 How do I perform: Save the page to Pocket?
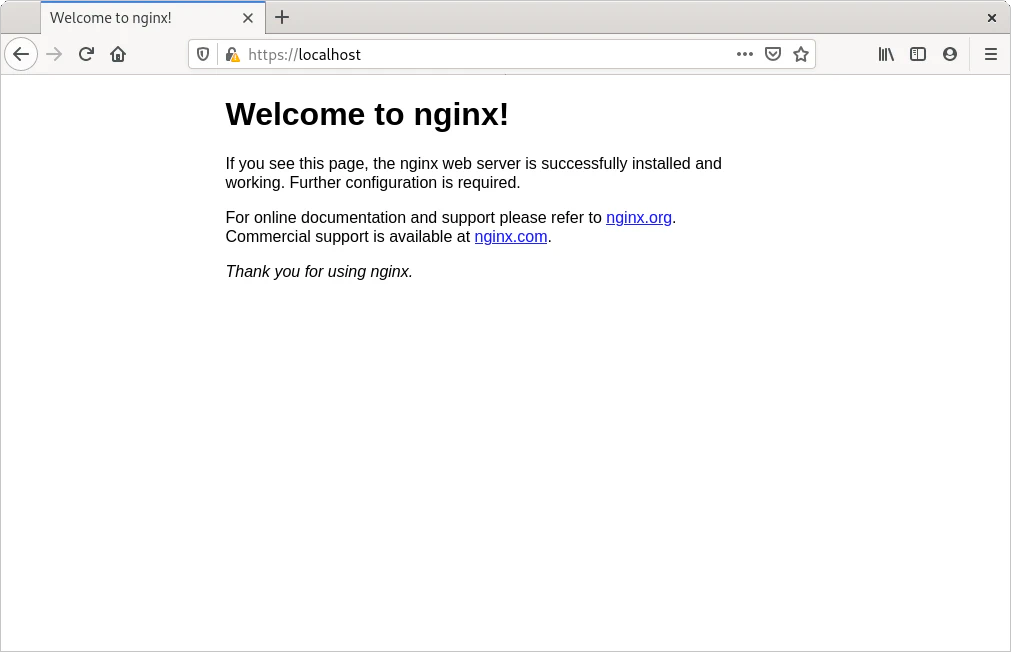[x=773, y=54]
